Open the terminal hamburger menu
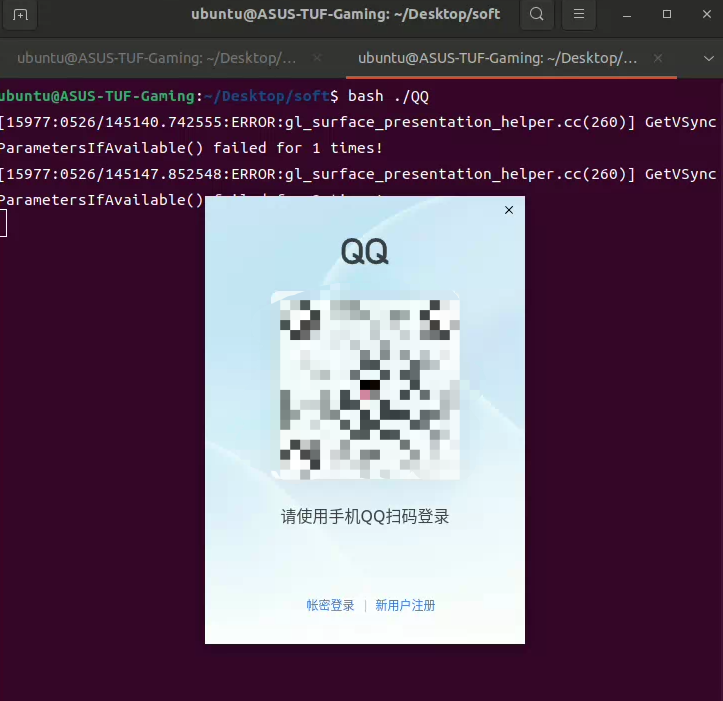This screenshot has height=701, width=723. coord(579,14)
